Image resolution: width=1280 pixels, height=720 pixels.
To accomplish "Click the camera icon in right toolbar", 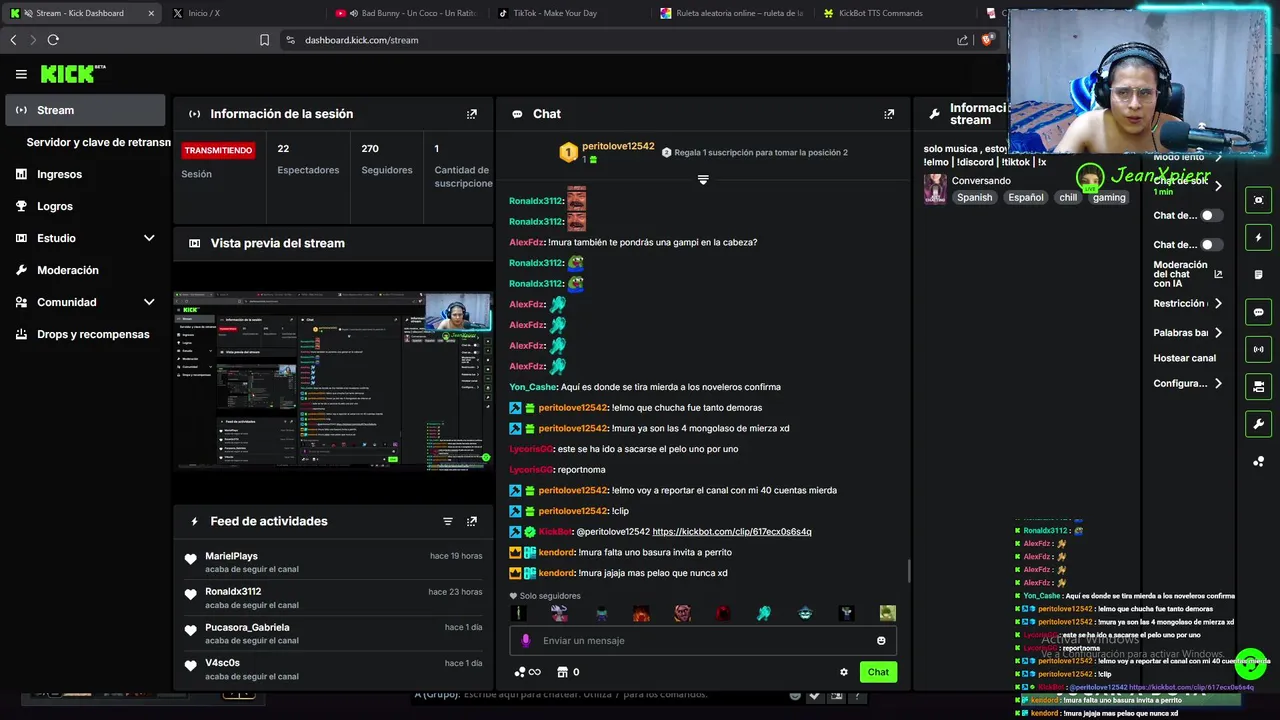I will coord(1258,387).
